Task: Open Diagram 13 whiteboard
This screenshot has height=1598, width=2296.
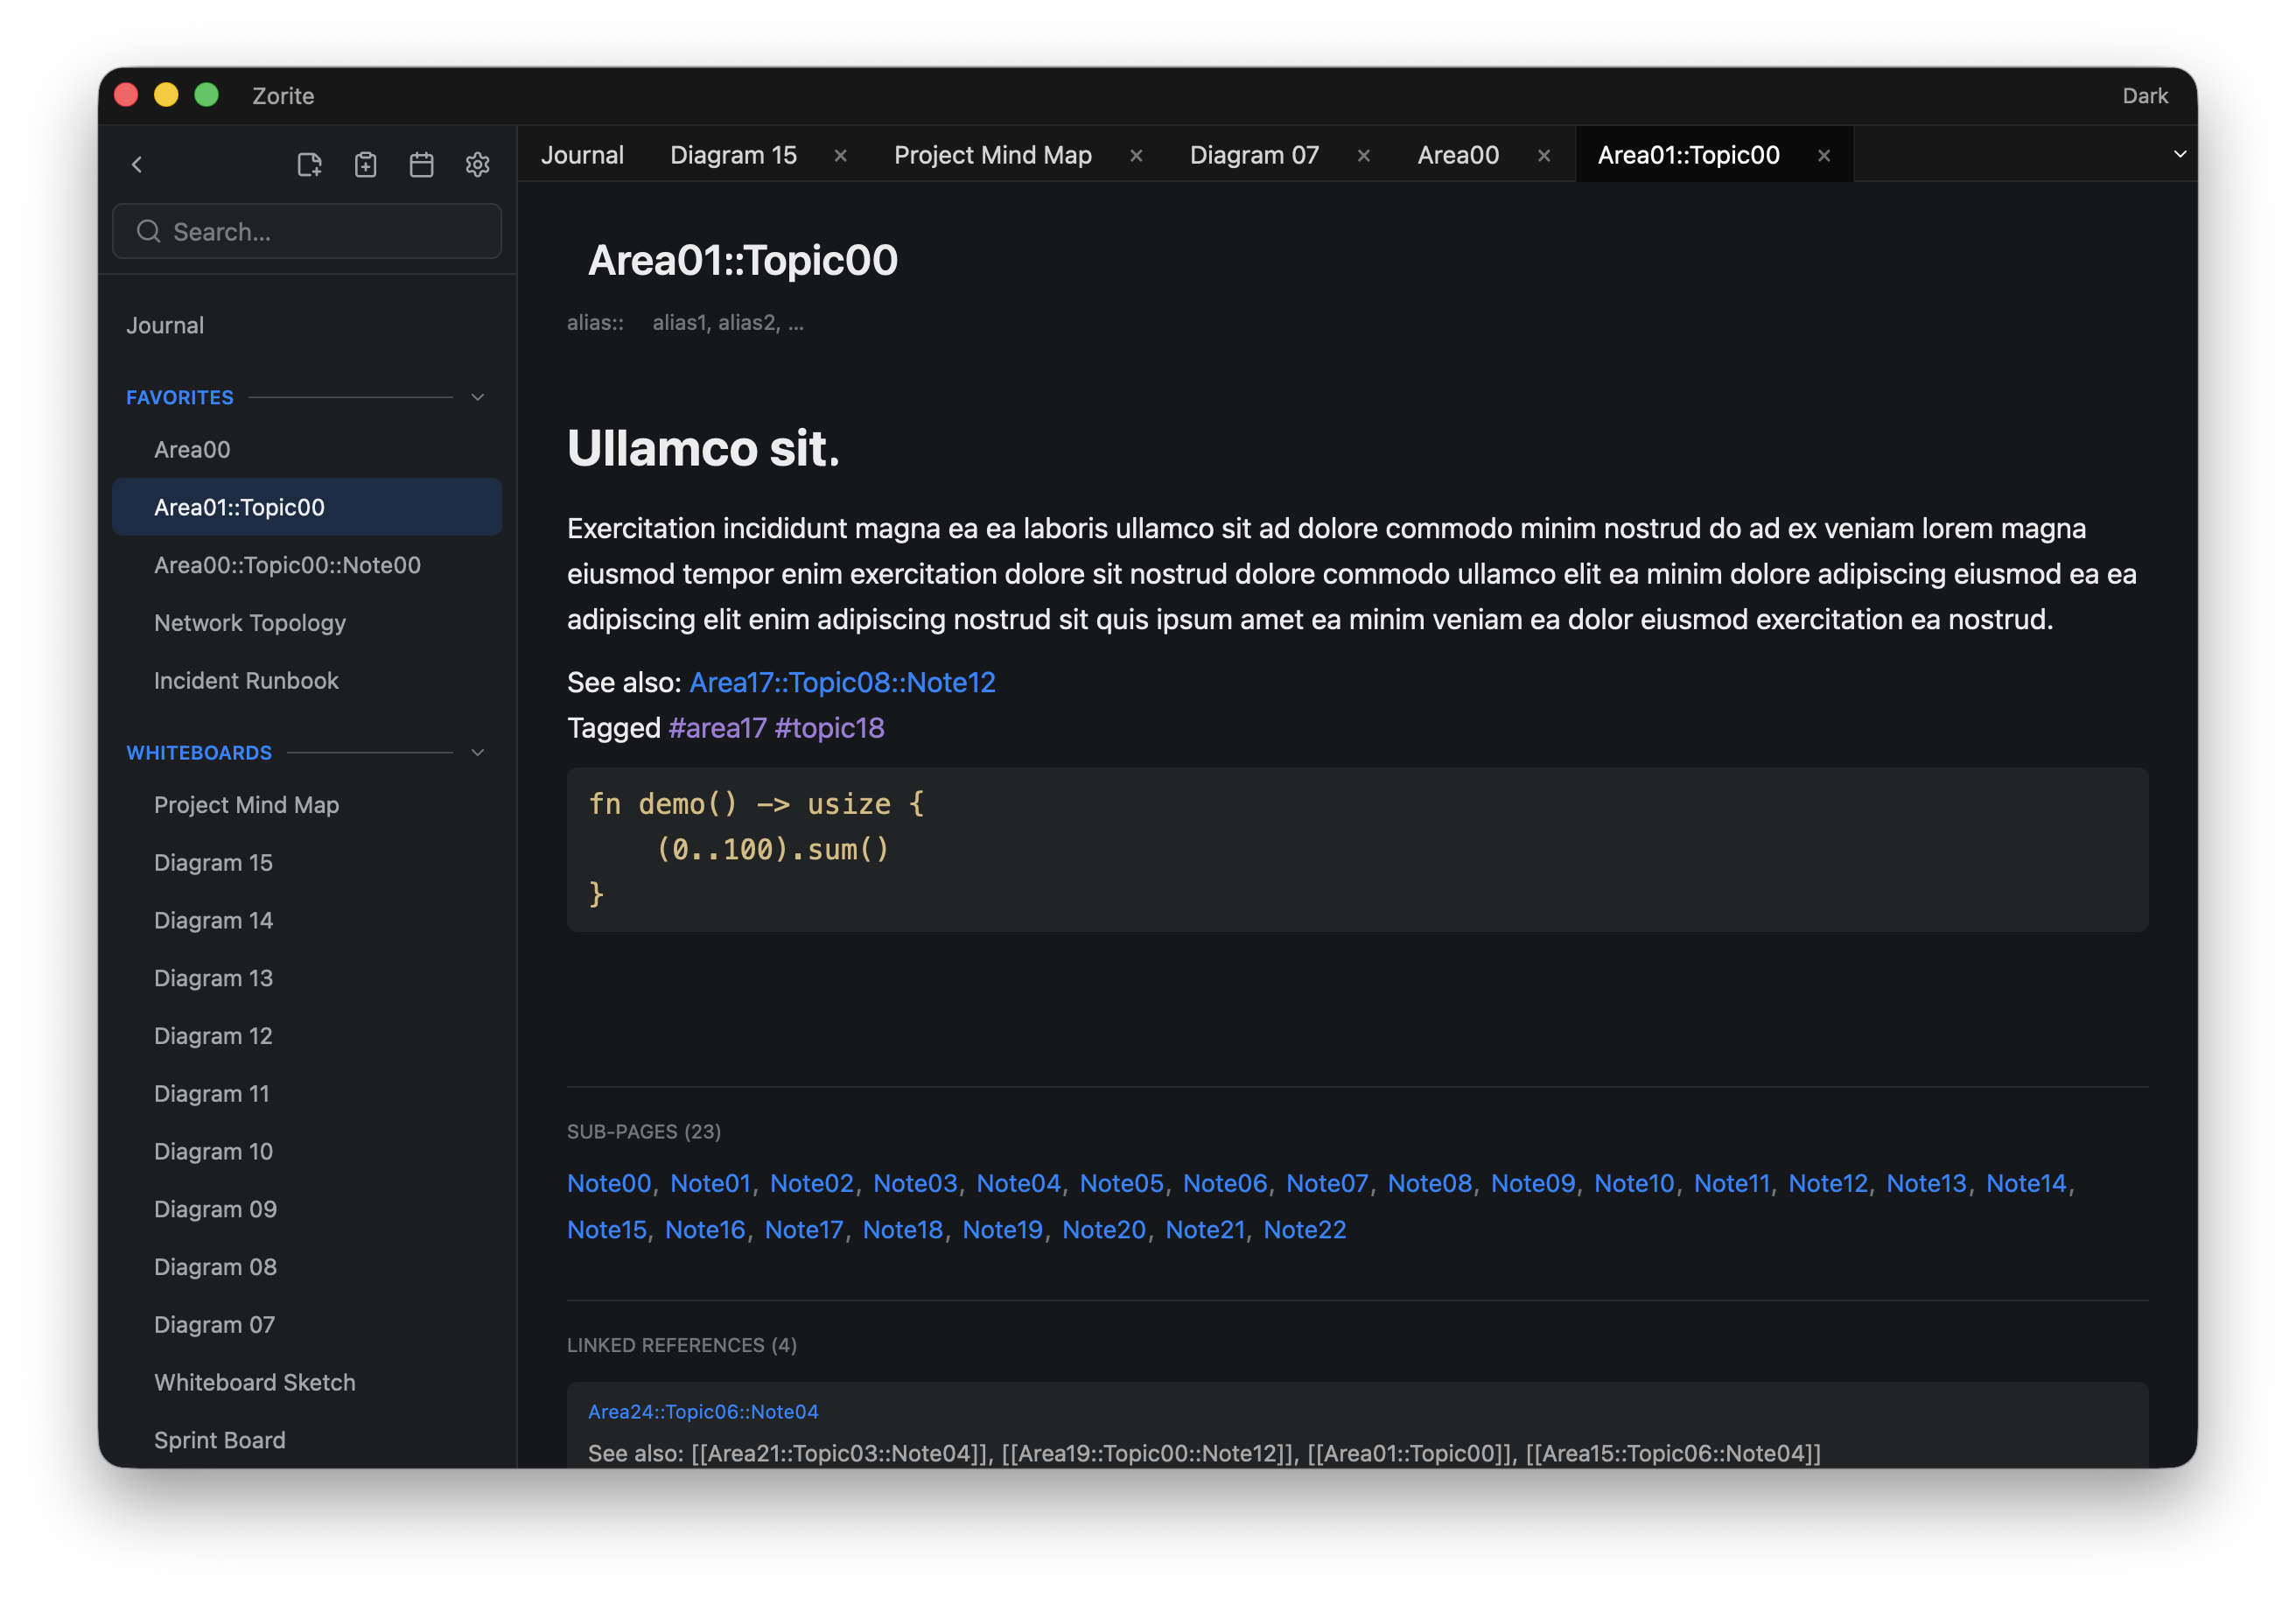Action: pyautogui.click(x=307, y=978)
